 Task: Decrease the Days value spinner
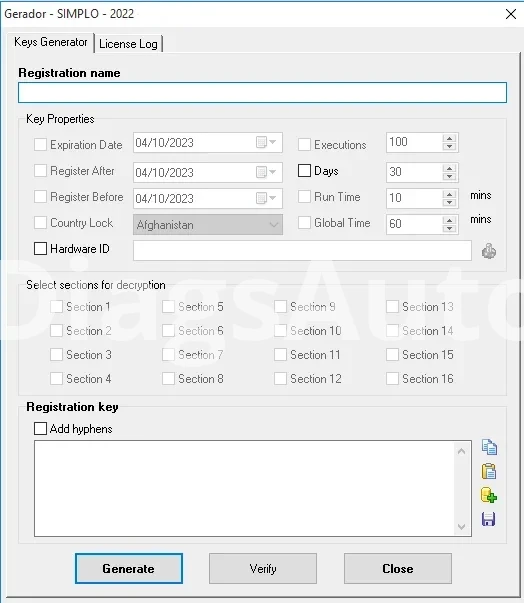[449, 176]
